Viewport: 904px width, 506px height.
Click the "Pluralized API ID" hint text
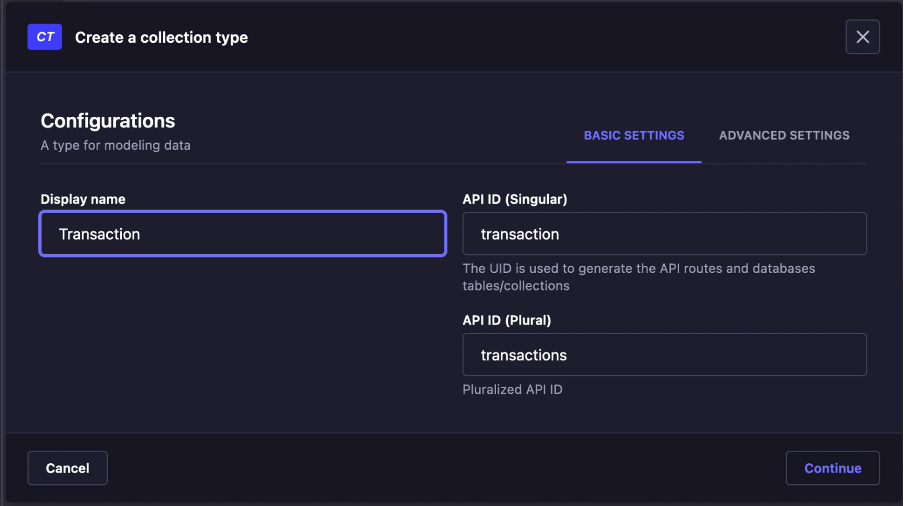click(512, 390)
